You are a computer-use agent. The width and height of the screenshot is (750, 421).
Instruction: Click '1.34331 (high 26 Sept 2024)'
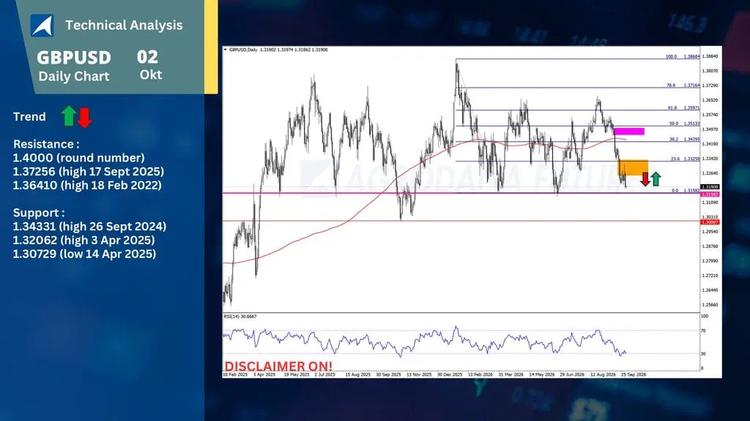(89, 226)
